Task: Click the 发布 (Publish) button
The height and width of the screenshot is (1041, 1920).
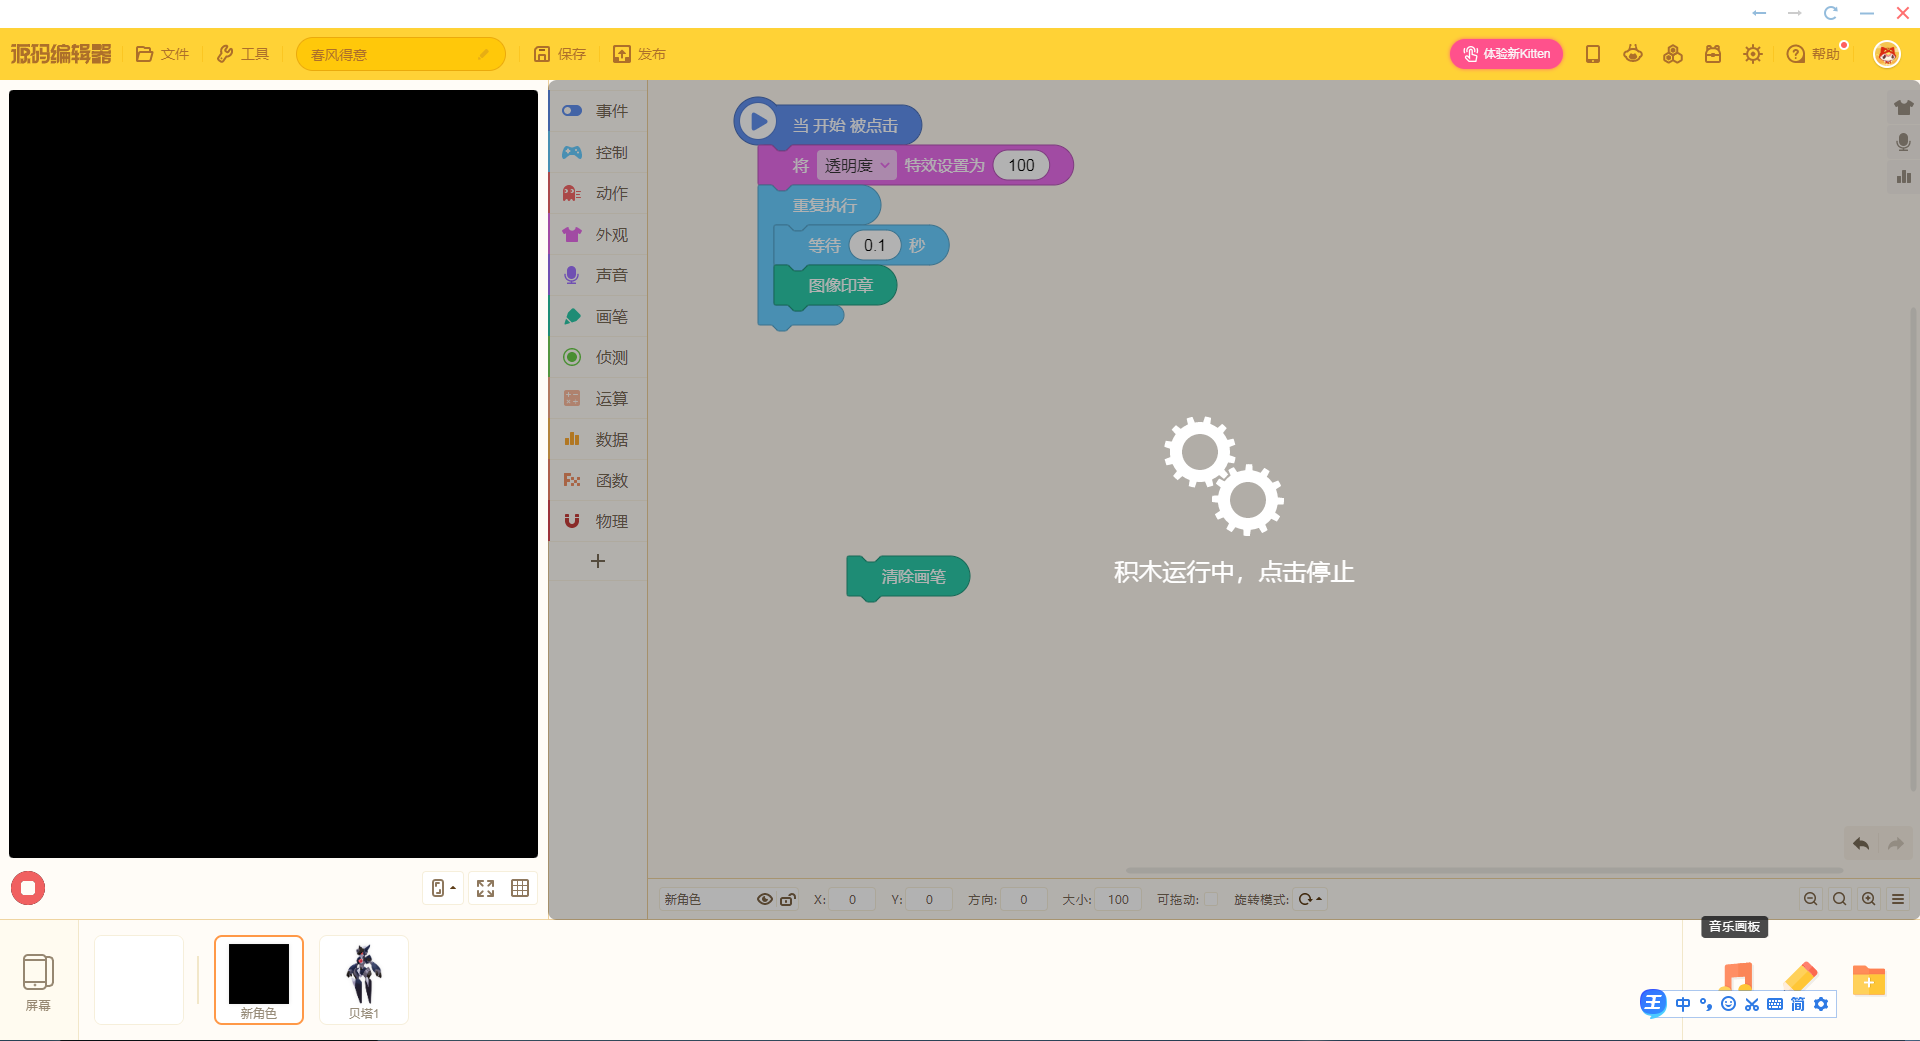Action: point(640,54)
